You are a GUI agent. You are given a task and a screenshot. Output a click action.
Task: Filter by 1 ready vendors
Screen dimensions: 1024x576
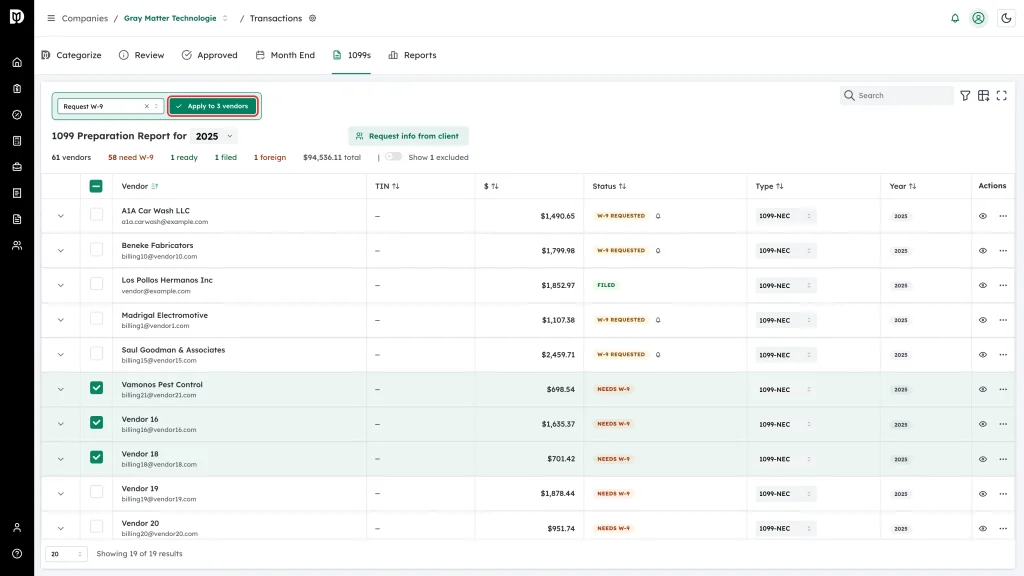click(x=184, y=157)
